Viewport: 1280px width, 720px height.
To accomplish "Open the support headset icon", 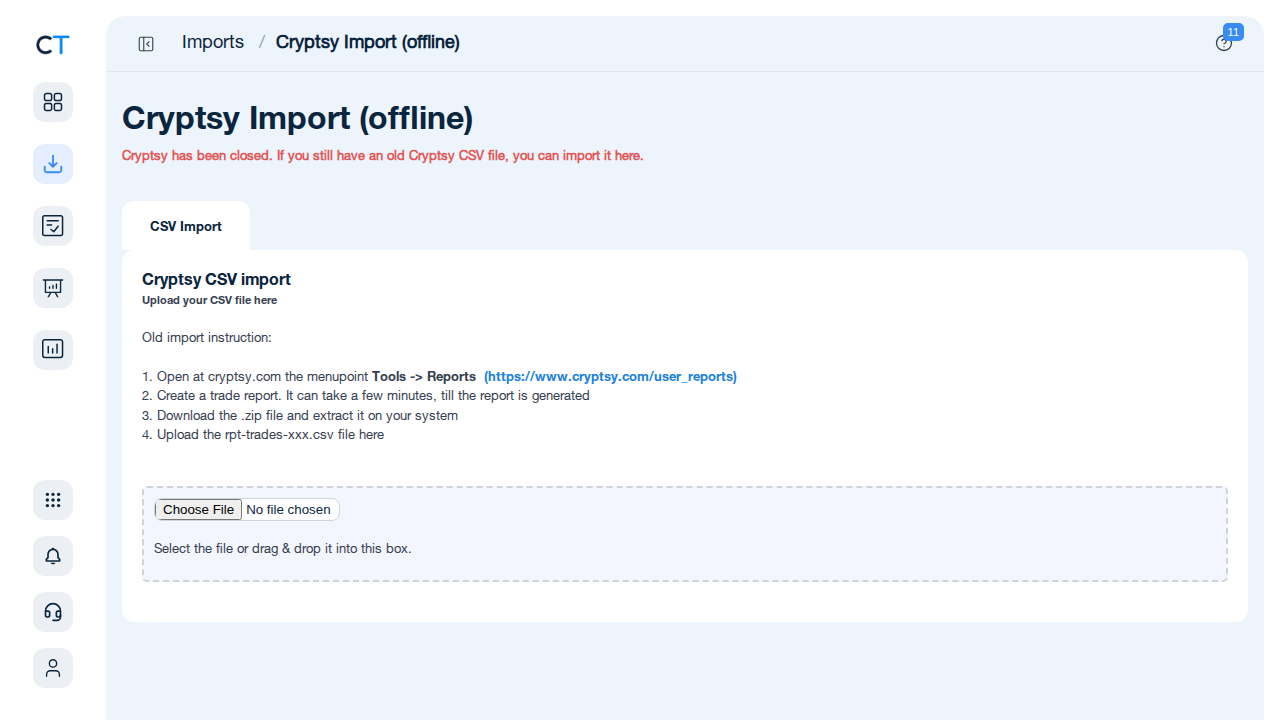I will pyautogui.click(x=53, y=612).
